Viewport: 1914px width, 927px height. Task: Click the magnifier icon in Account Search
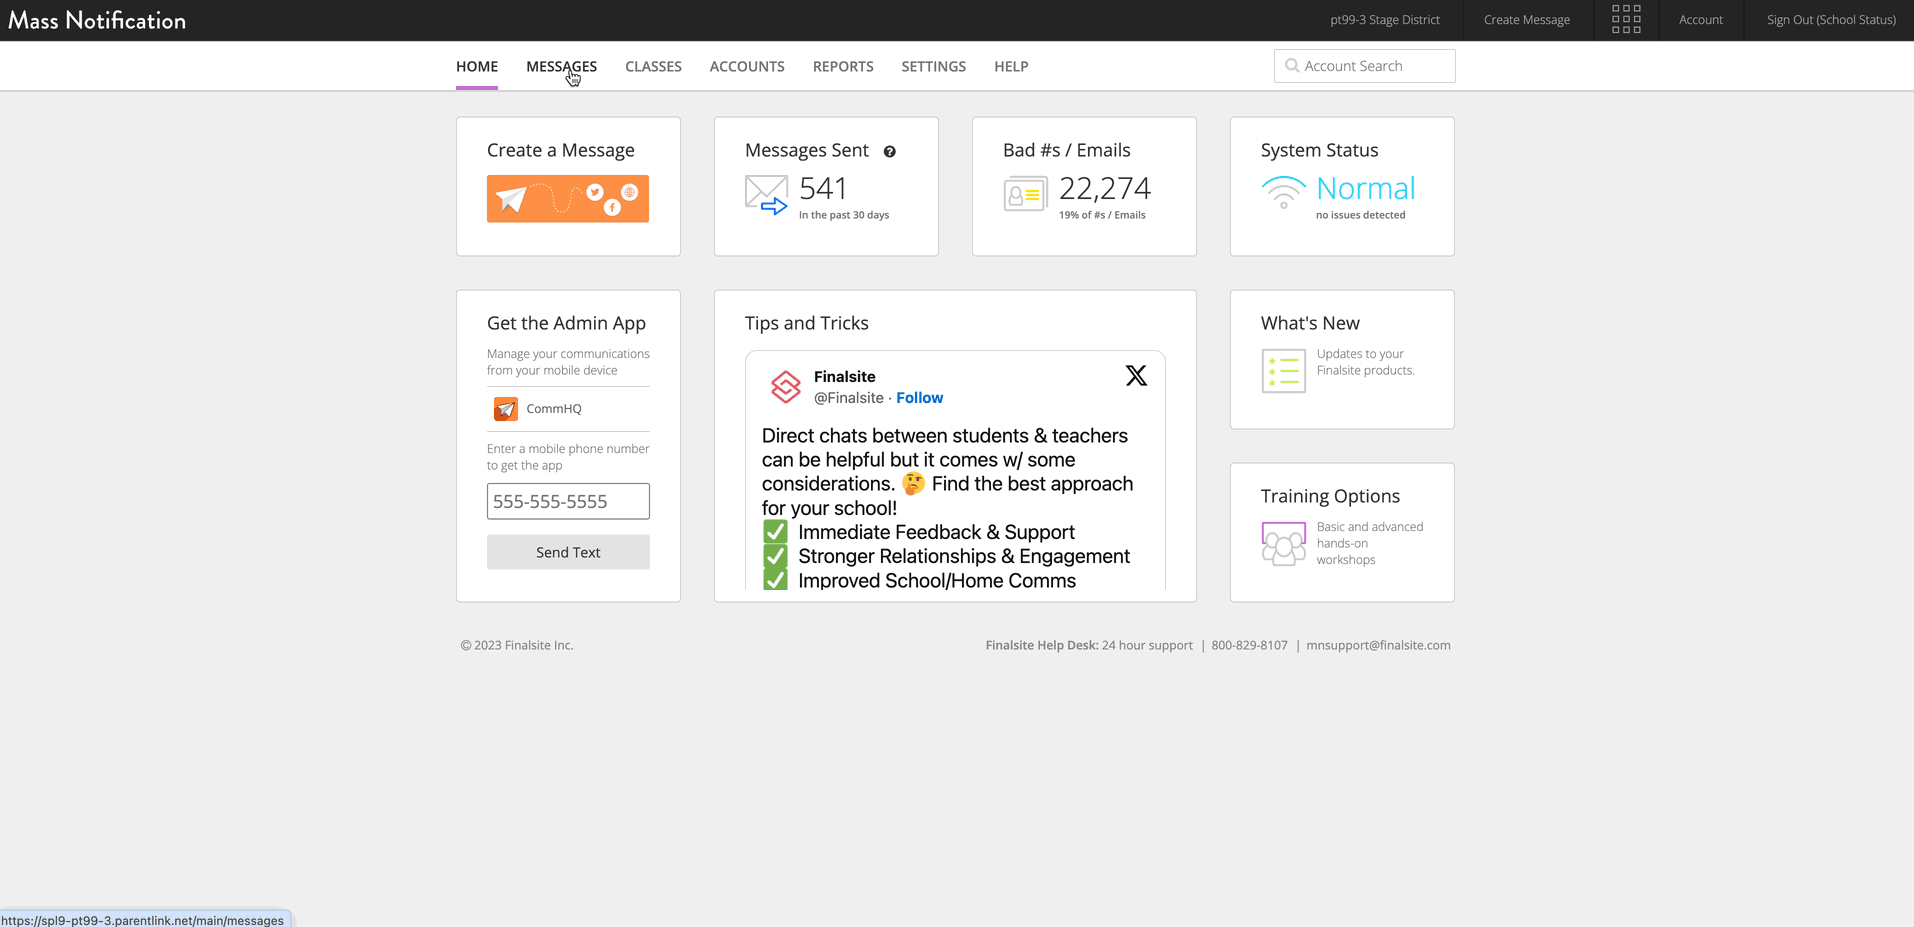(x=1291, y=65)
